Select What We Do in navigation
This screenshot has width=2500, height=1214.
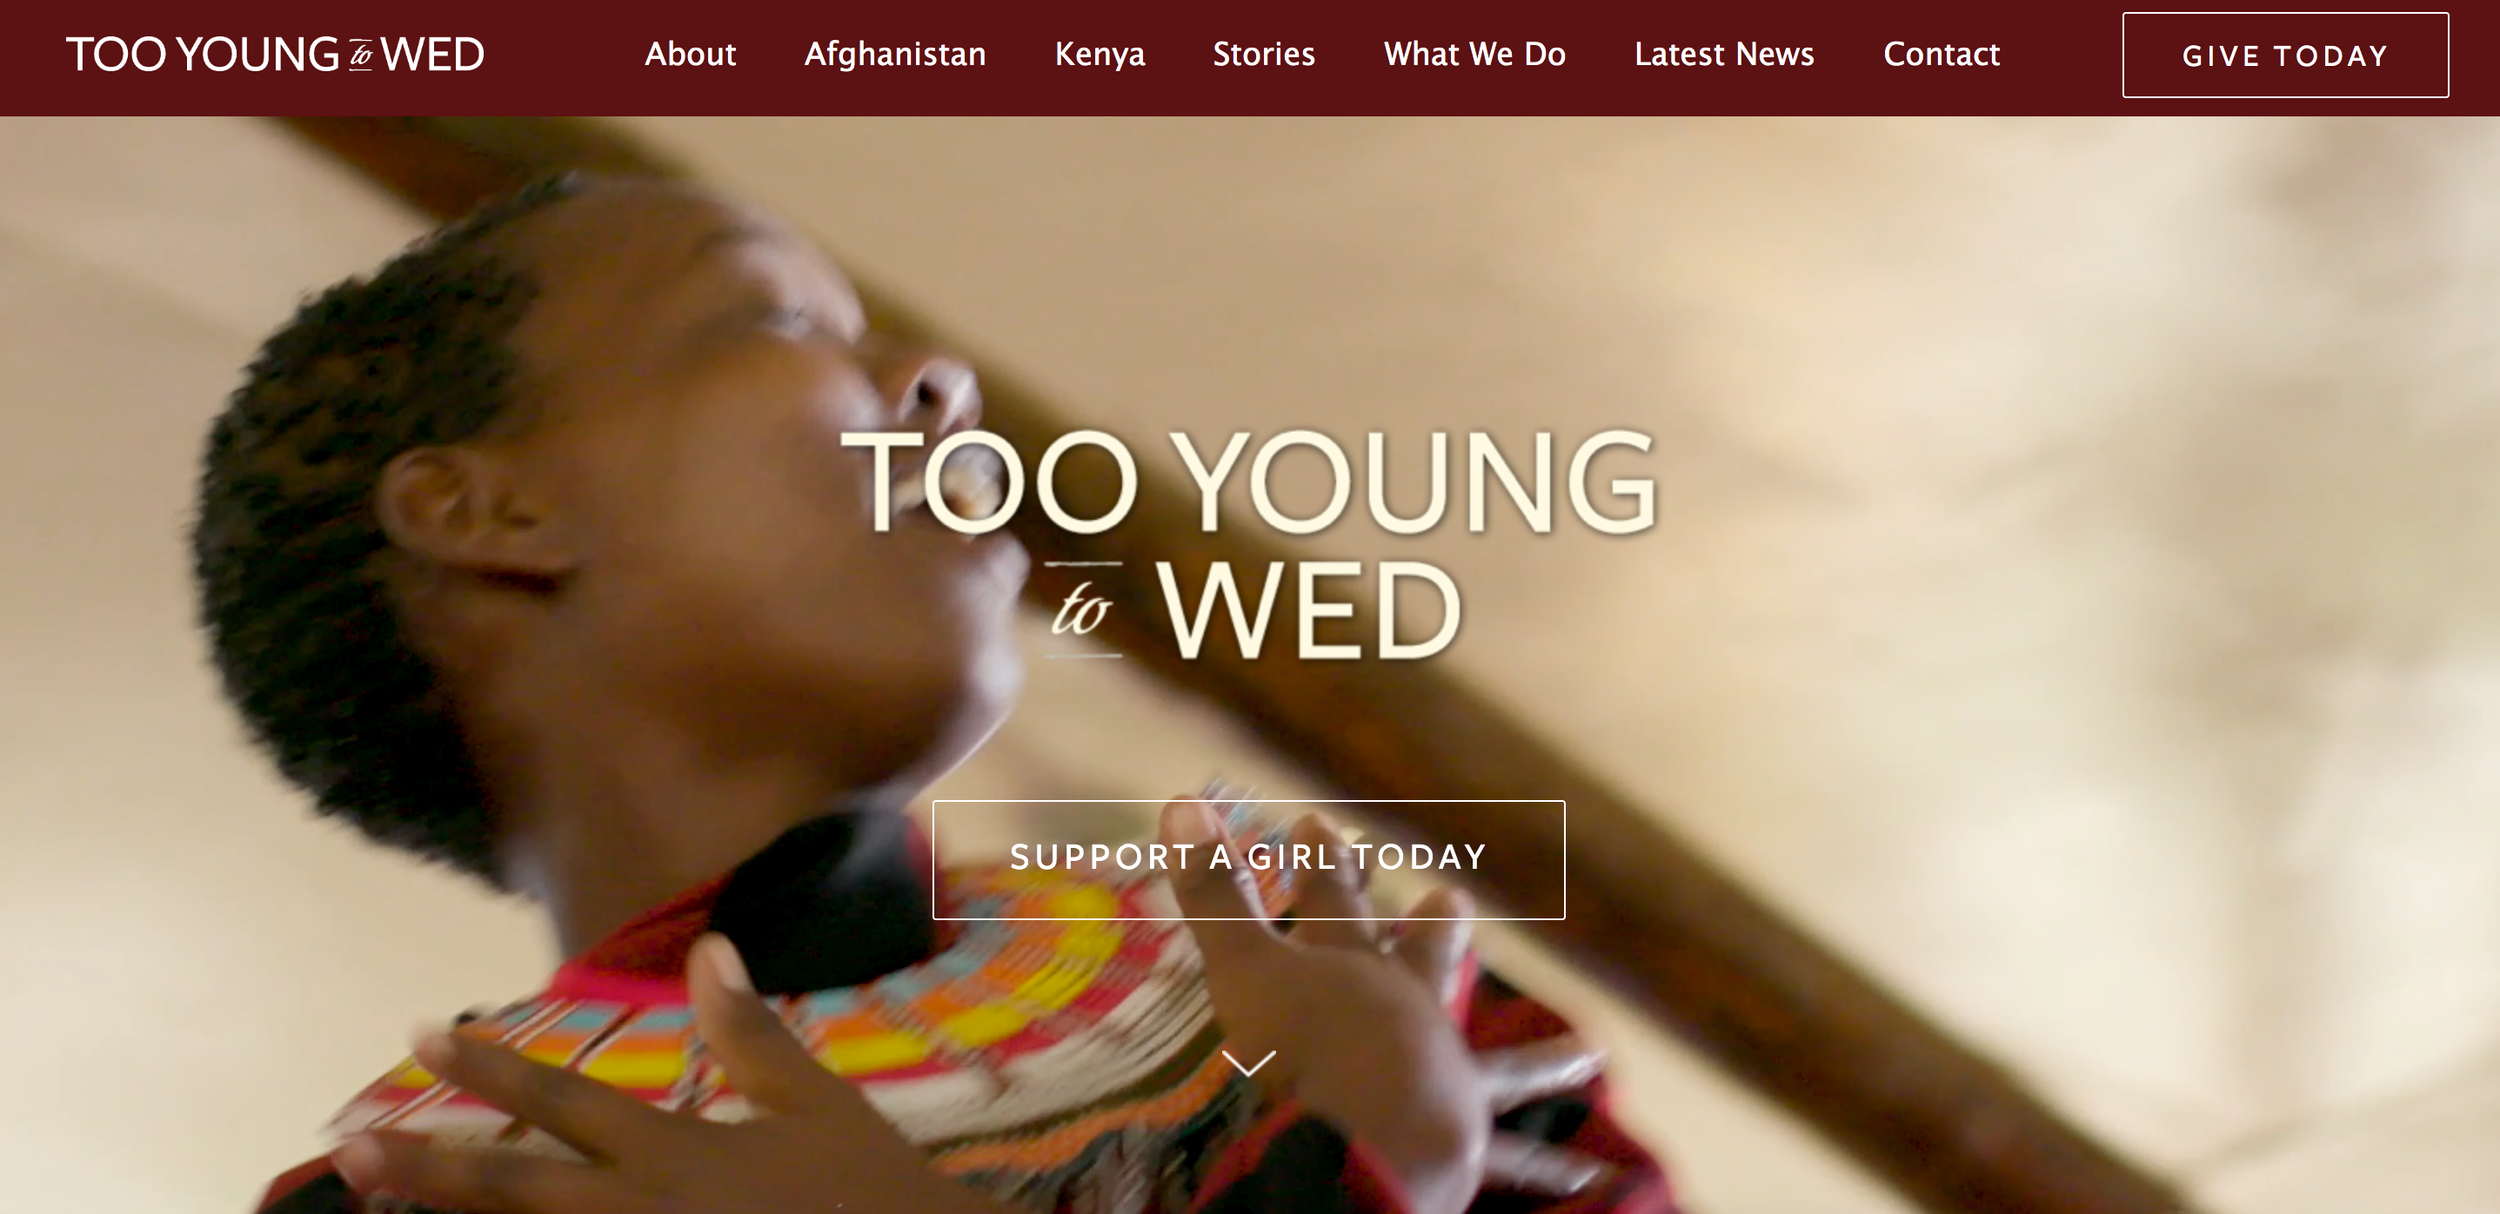(x=1475, y=54)
